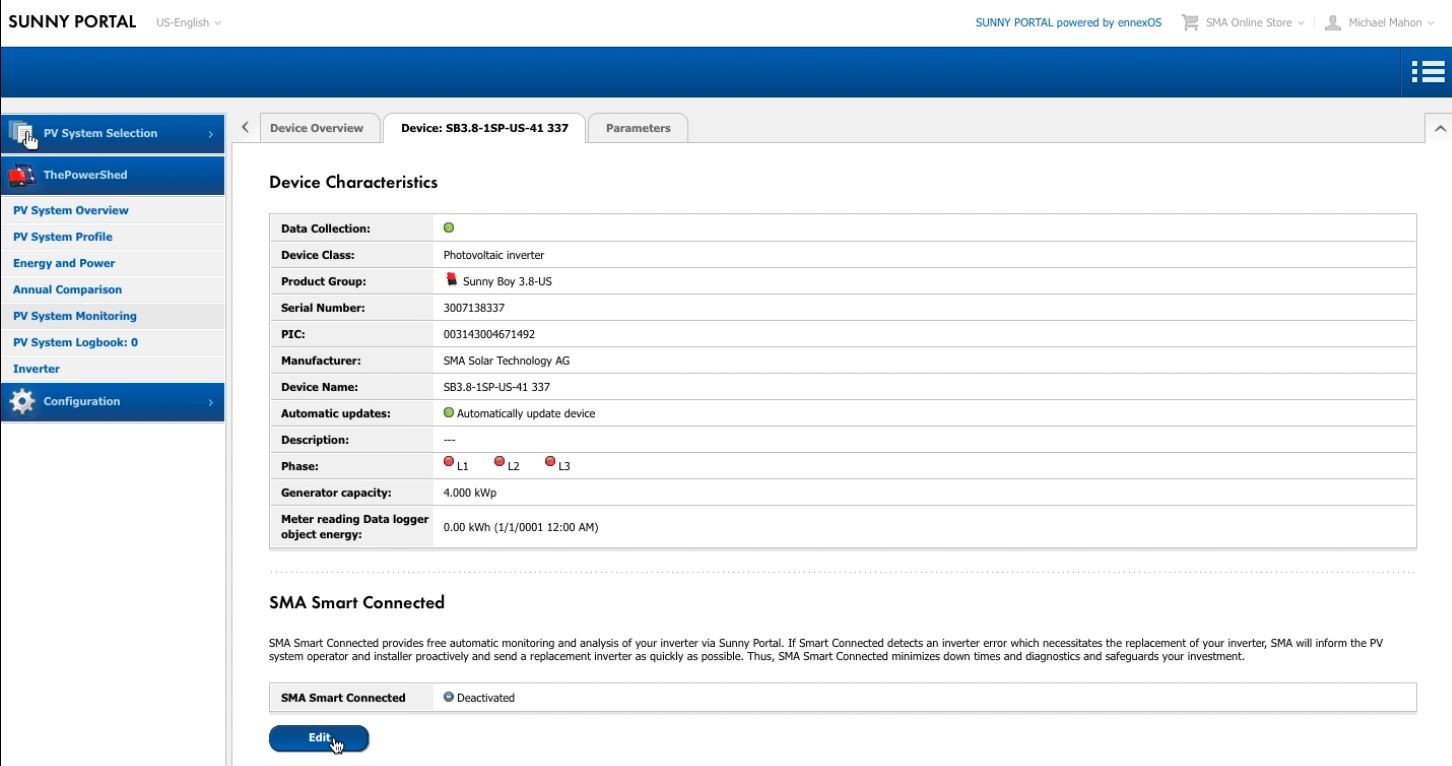Click the Device Characteristics heading

point(353,183)
